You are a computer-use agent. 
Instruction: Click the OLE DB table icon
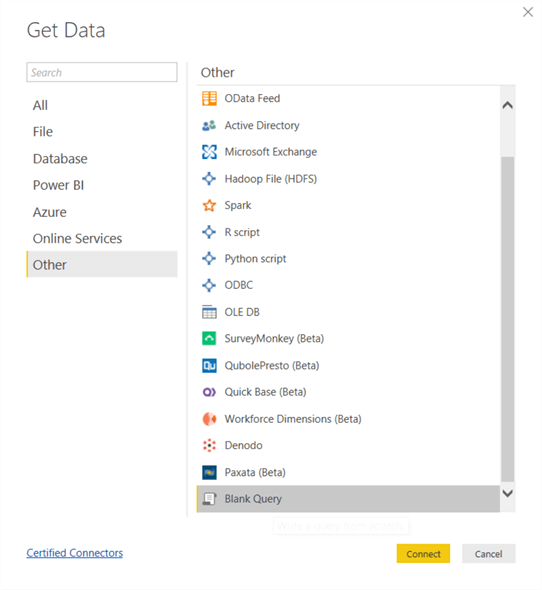click(209, 312)
